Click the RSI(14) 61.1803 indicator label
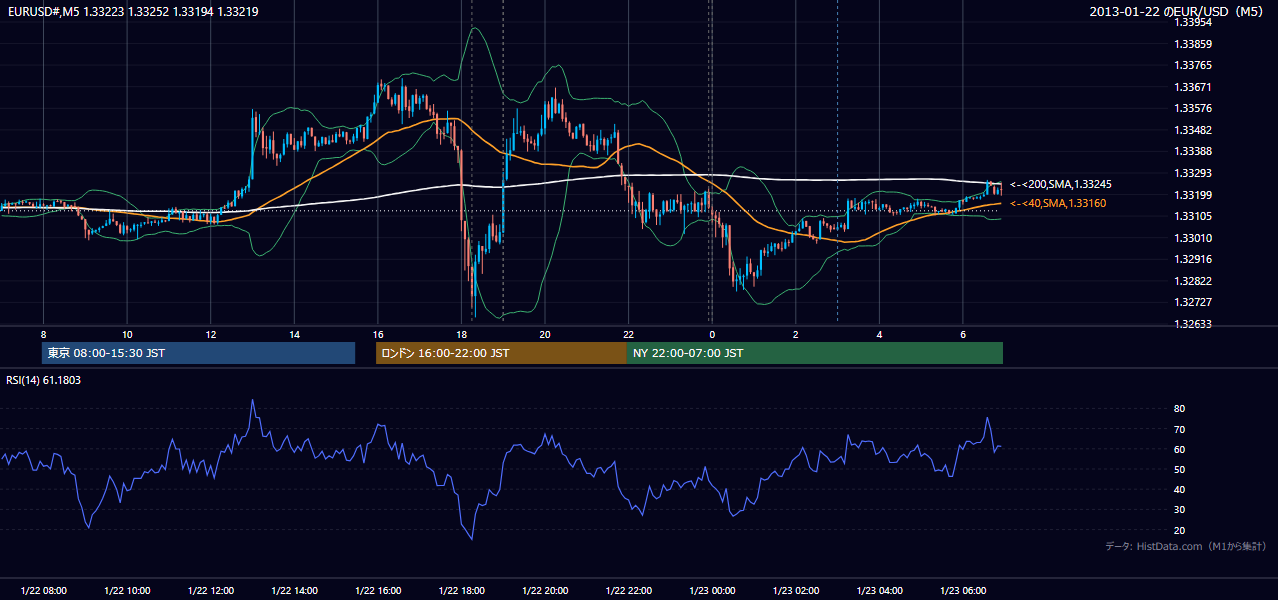This screenshot has height=600, width=1278. pos(44,380)
